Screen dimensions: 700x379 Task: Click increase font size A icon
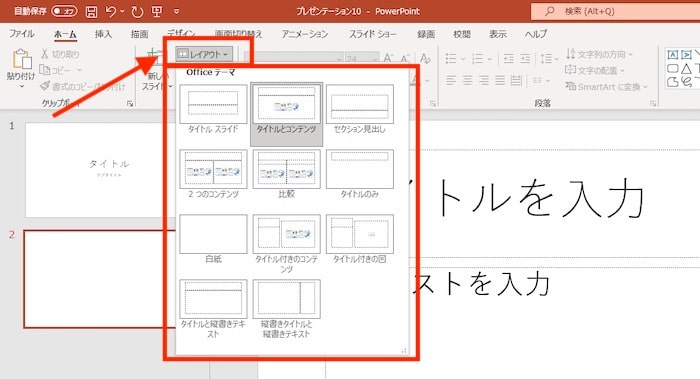[388, 58]
